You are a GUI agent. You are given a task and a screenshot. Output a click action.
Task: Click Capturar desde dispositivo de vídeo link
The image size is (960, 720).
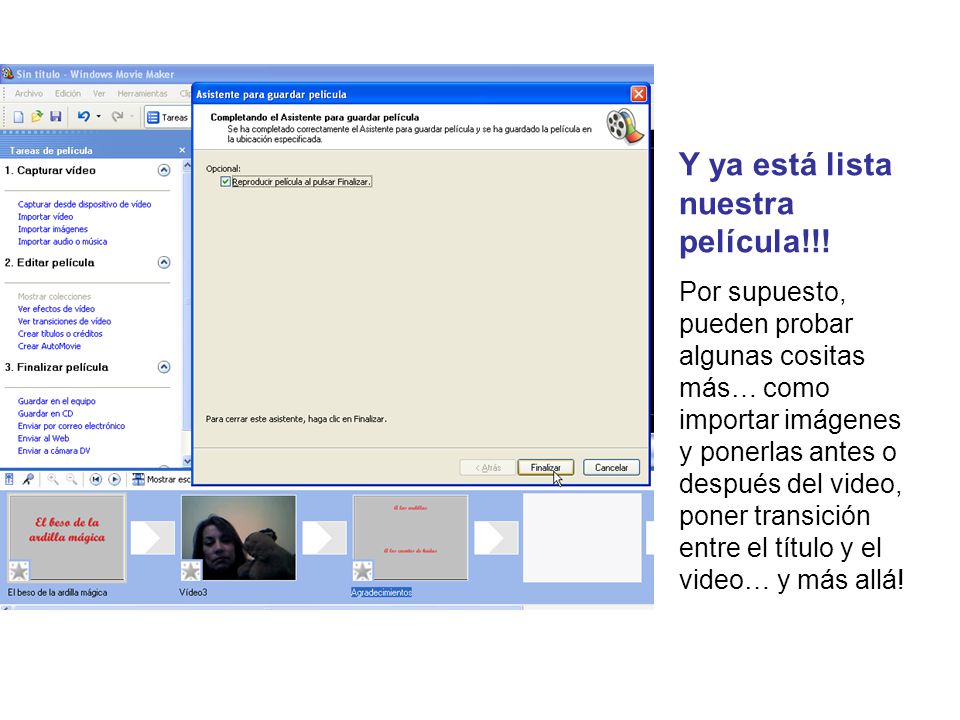click(x=84, y=204)
